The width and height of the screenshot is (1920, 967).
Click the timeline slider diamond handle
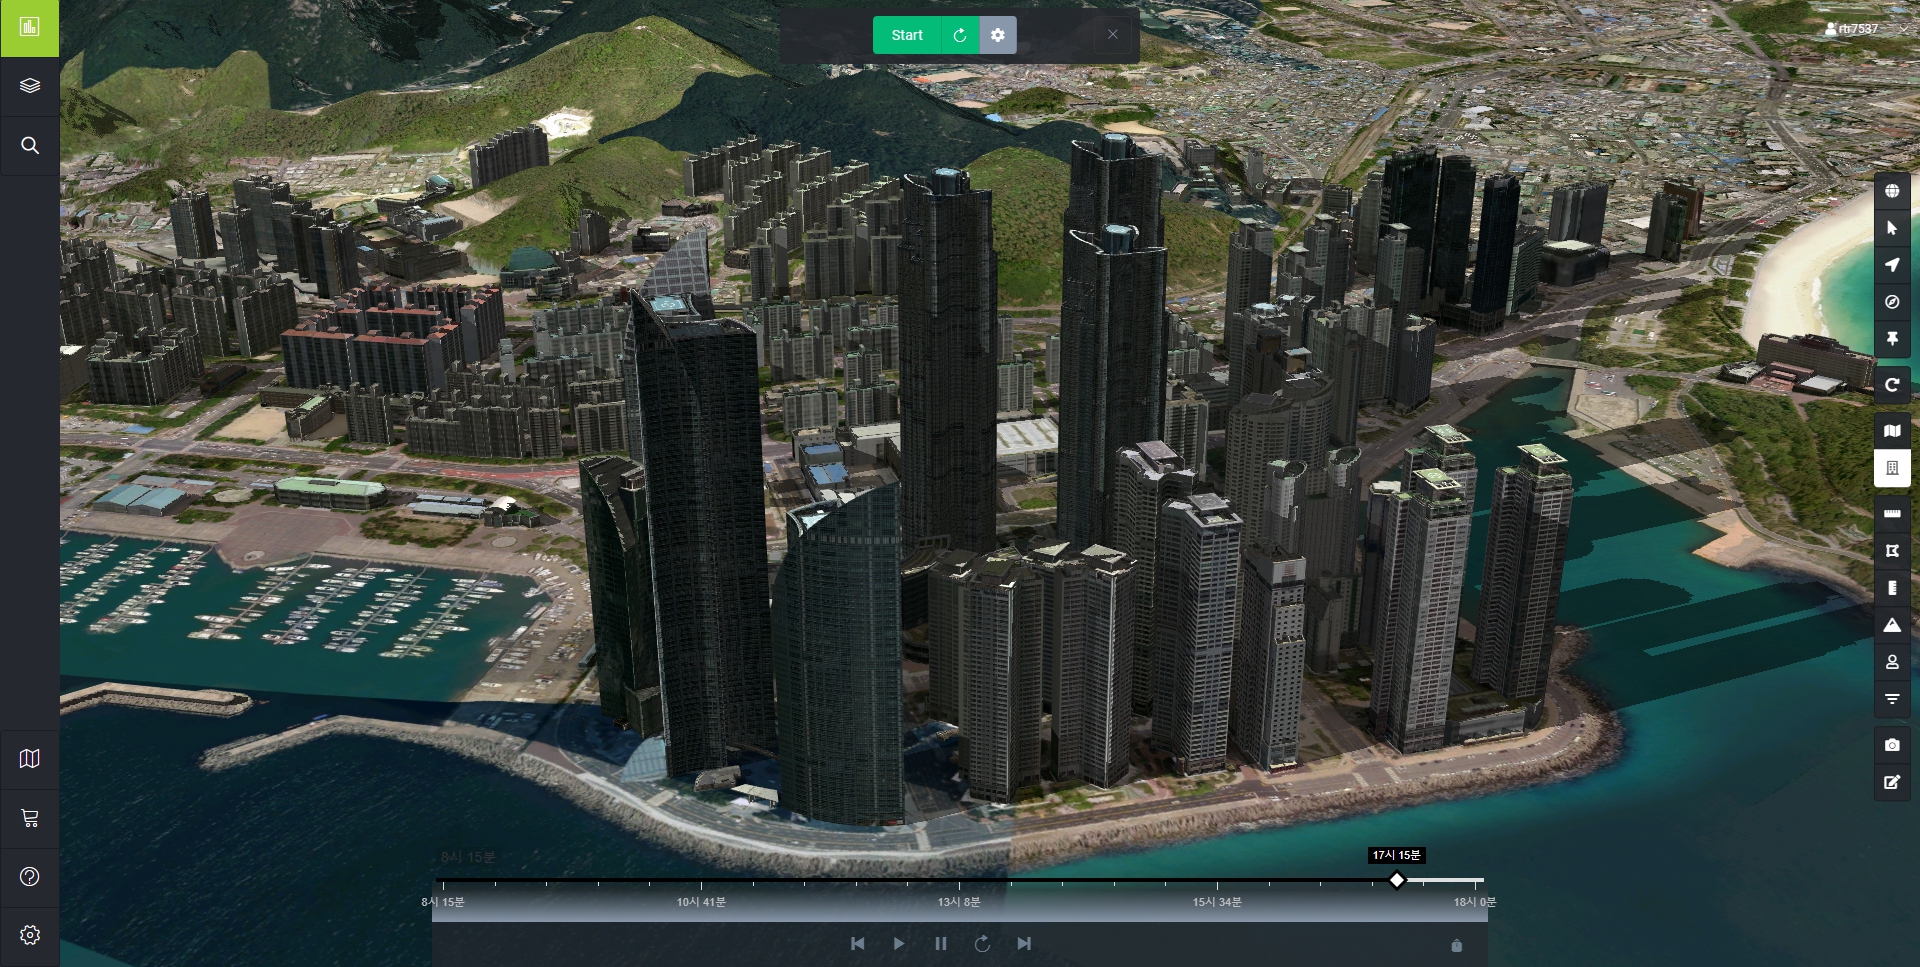(x=1397, y=880)
